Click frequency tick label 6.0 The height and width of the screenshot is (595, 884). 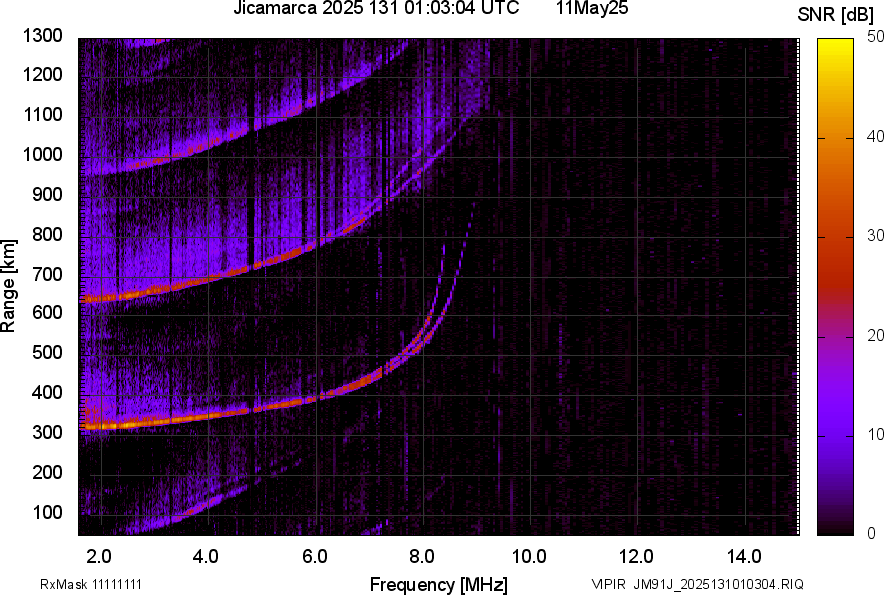pyautogui.click(x=314, y=557)
